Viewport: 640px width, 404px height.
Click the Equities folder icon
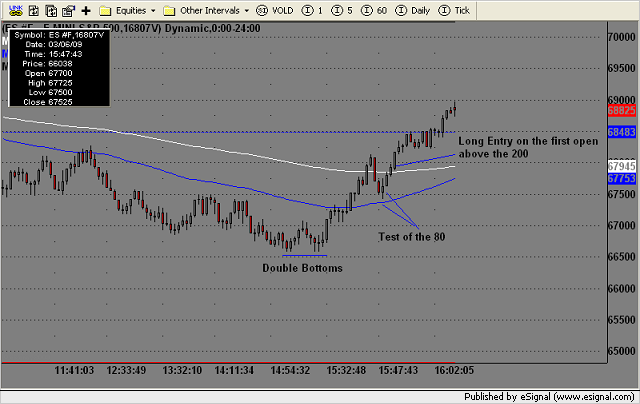105,11
